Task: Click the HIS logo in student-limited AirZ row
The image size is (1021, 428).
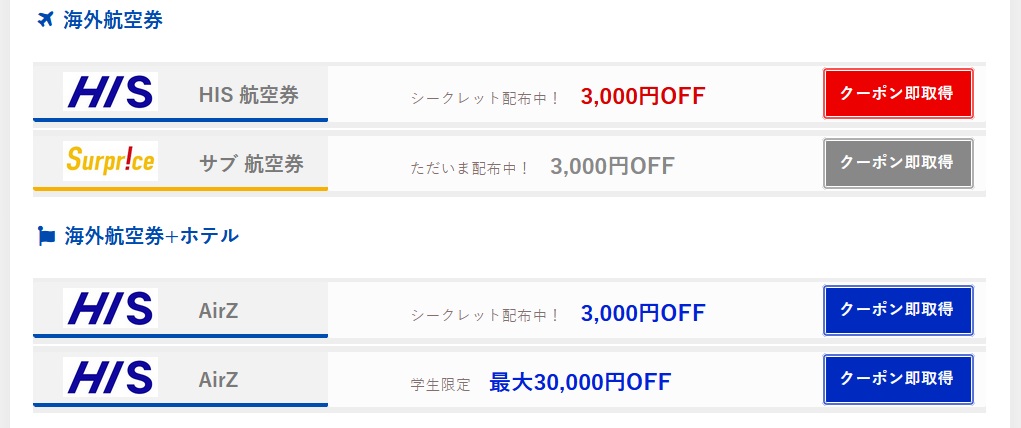Action: pyautogui.click(x=110, y=378)
